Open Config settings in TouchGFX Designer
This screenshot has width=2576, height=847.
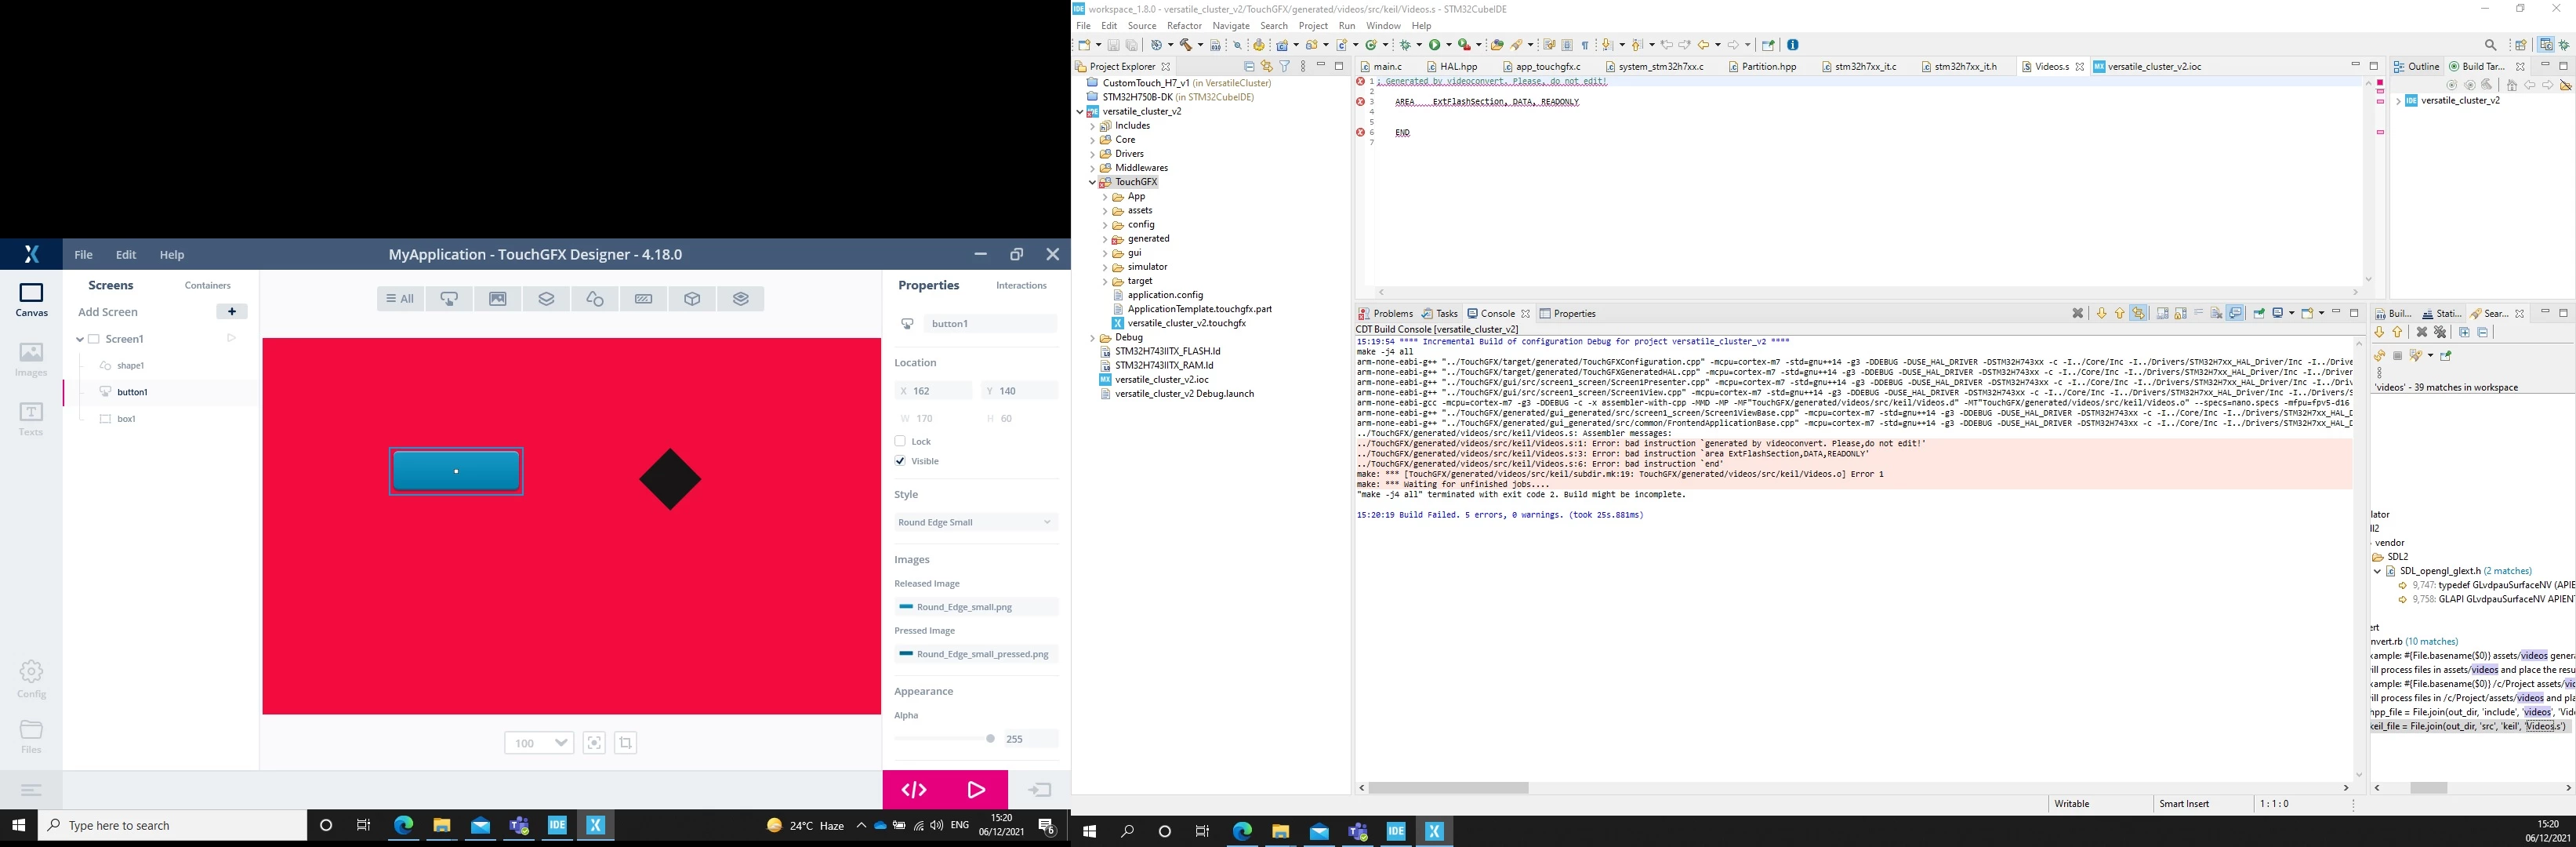tap(31, 679)
